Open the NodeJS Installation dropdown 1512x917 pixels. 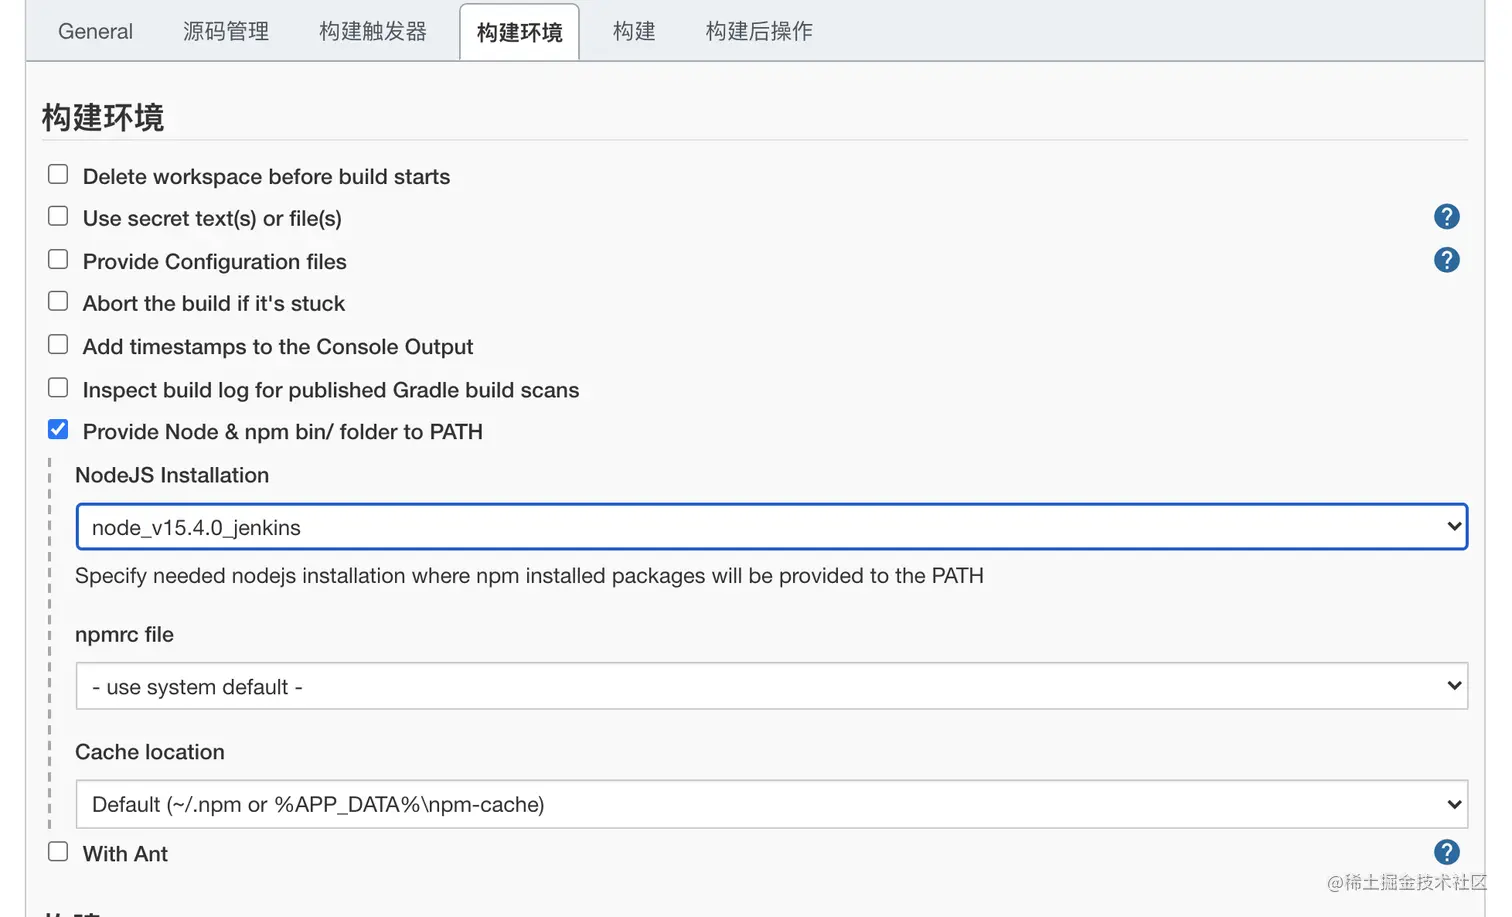[x=771, y=527]
